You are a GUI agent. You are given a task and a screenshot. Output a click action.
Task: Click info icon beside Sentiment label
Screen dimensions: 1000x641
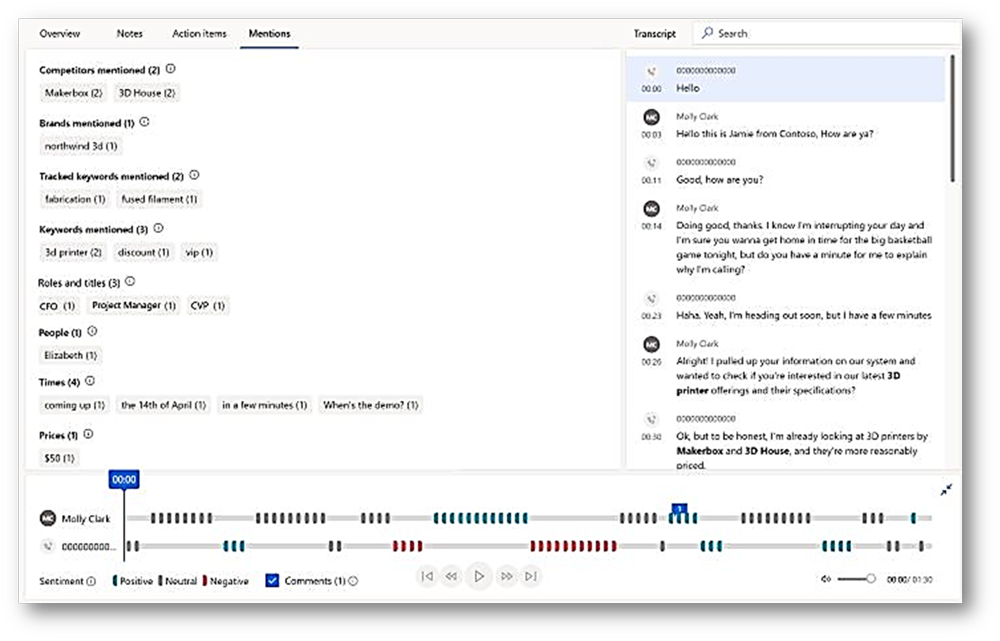click(x=91, y=581)
